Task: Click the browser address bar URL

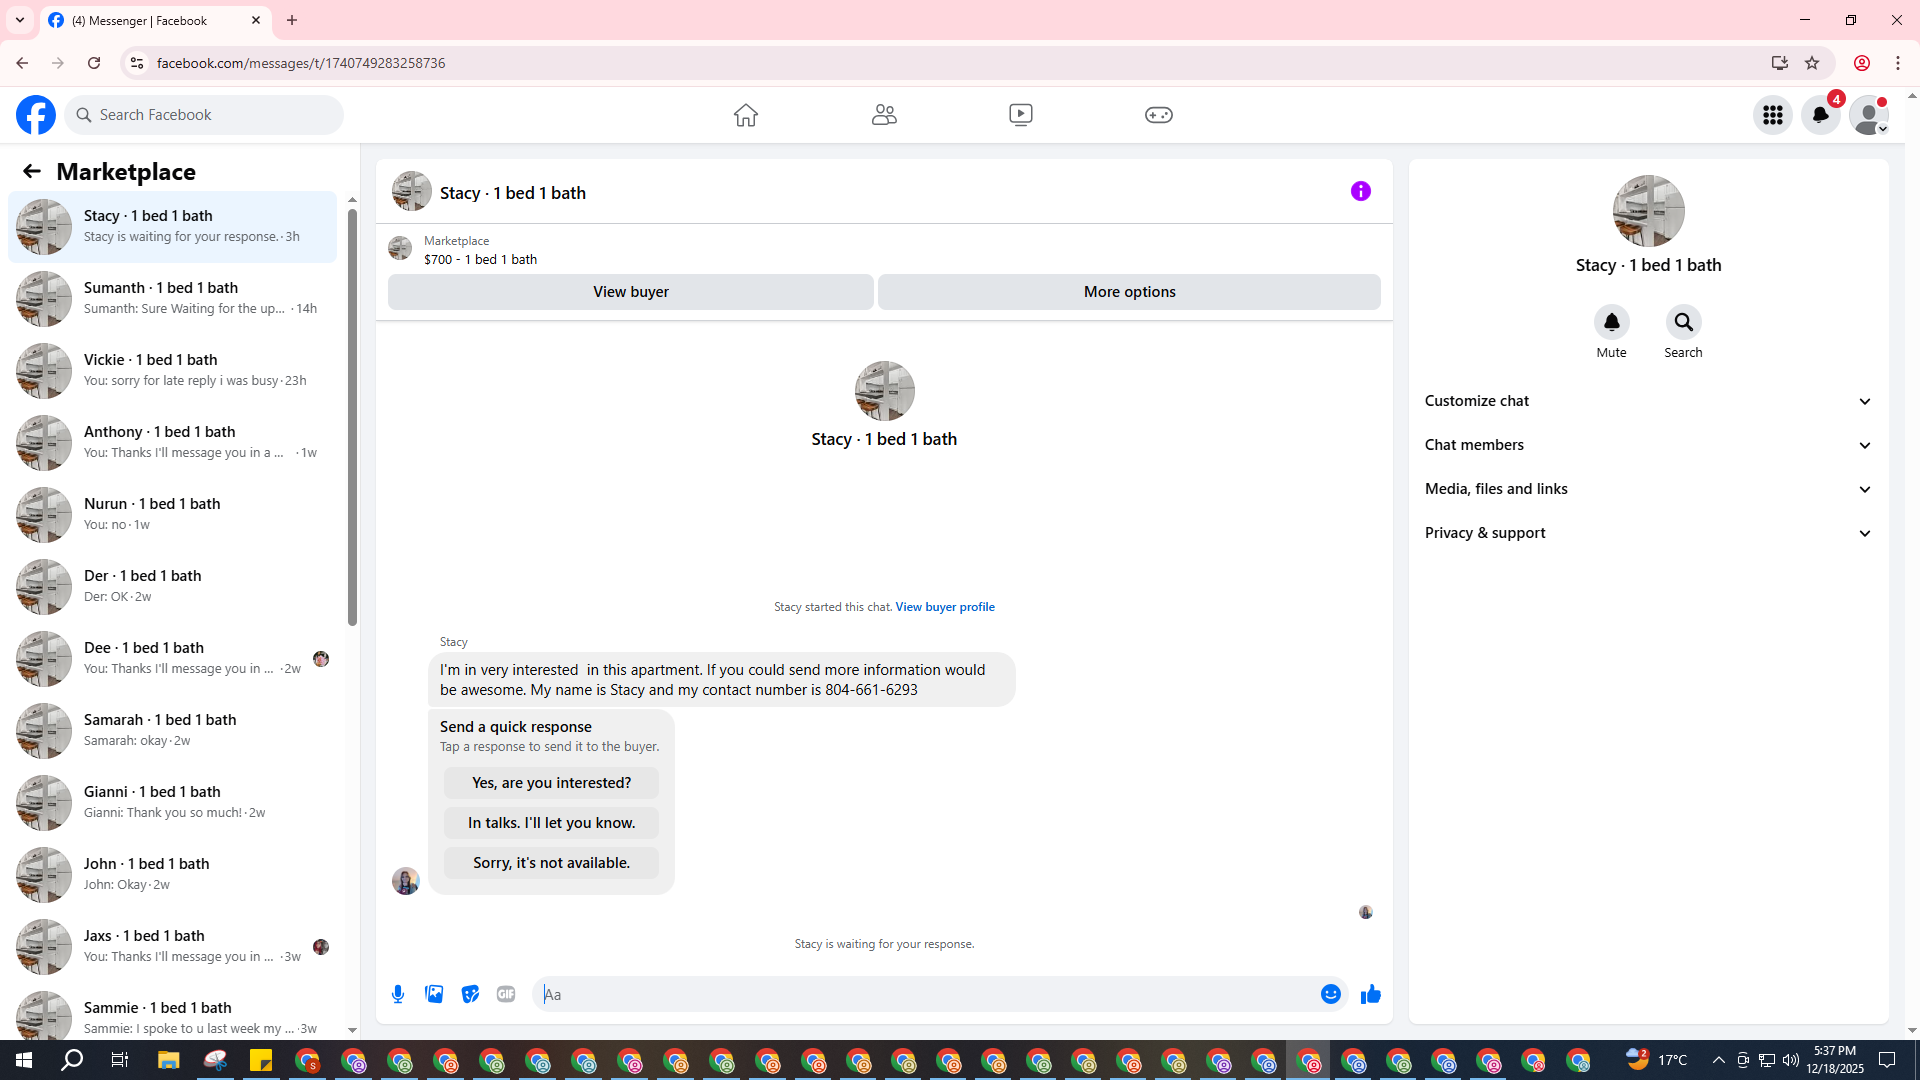Action: click(301, 63)
